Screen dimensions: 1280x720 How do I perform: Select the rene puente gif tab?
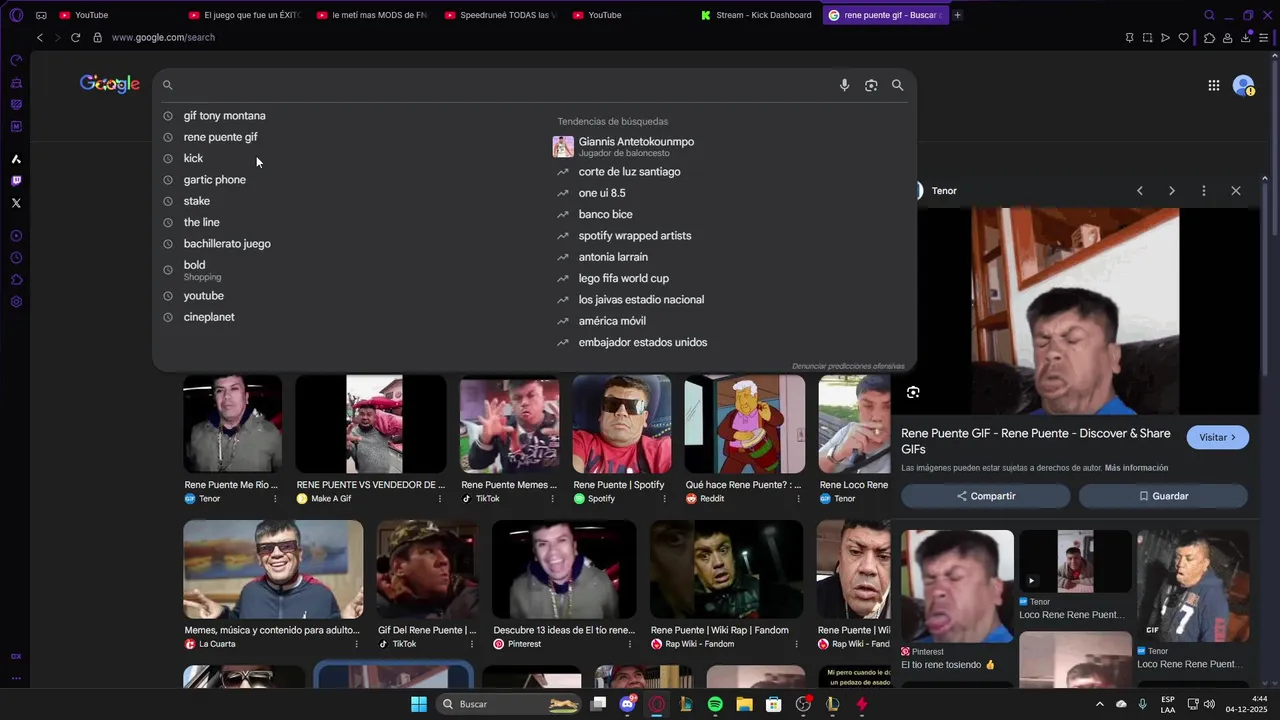[885, 15]
